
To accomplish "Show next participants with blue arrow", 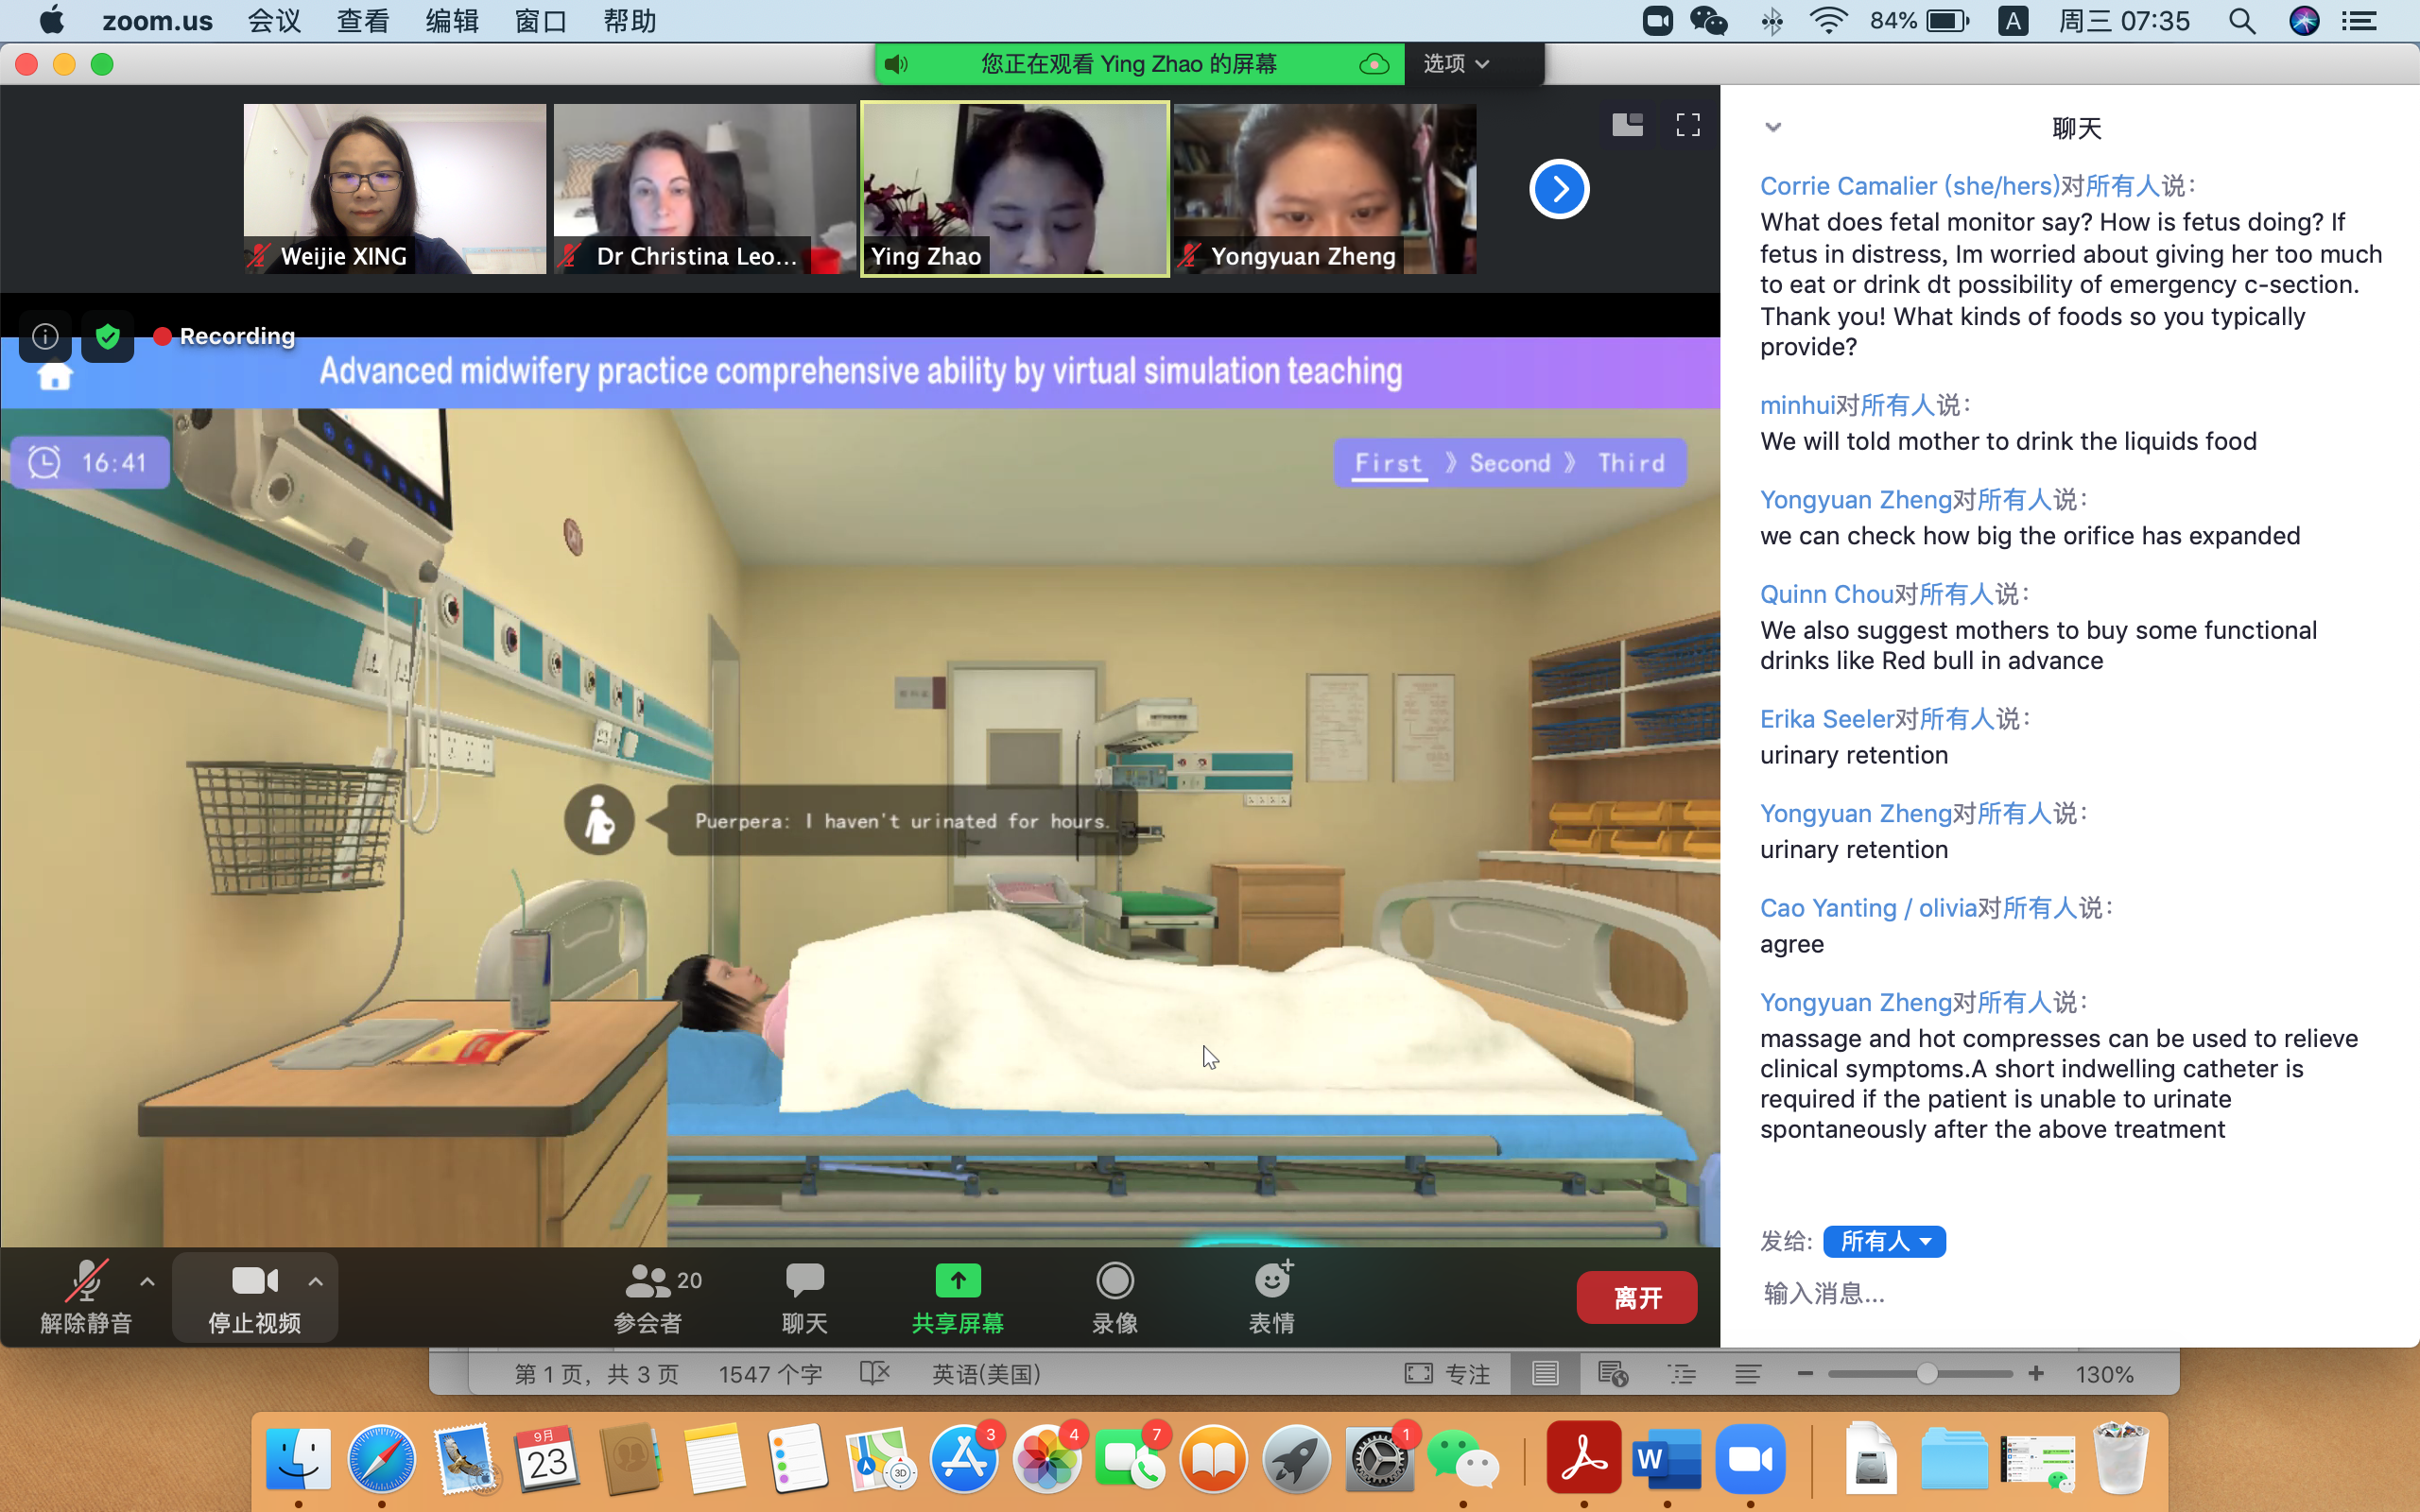I will coord(1558,189).
